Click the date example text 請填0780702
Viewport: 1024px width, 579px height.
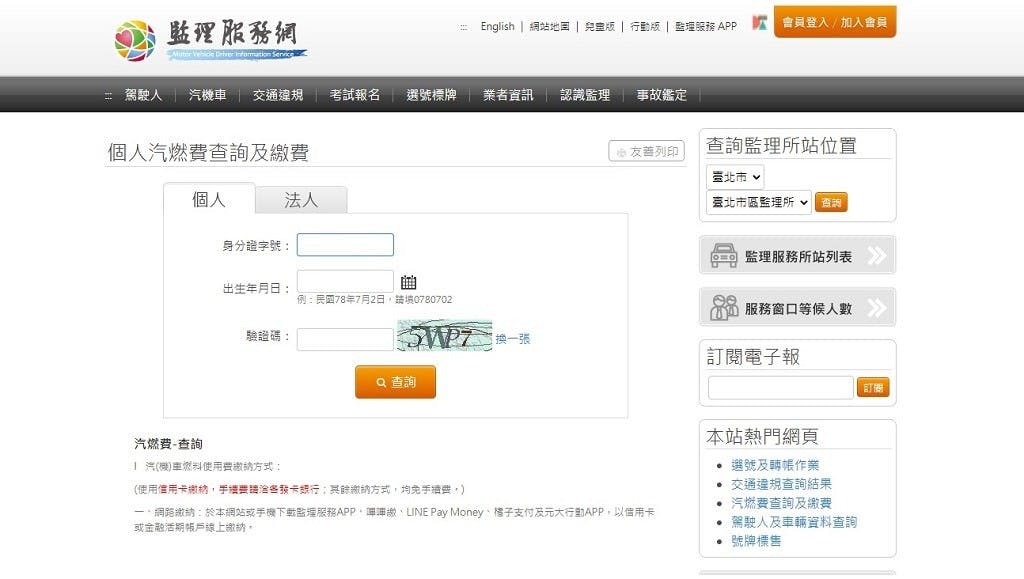tap(424, 300)
